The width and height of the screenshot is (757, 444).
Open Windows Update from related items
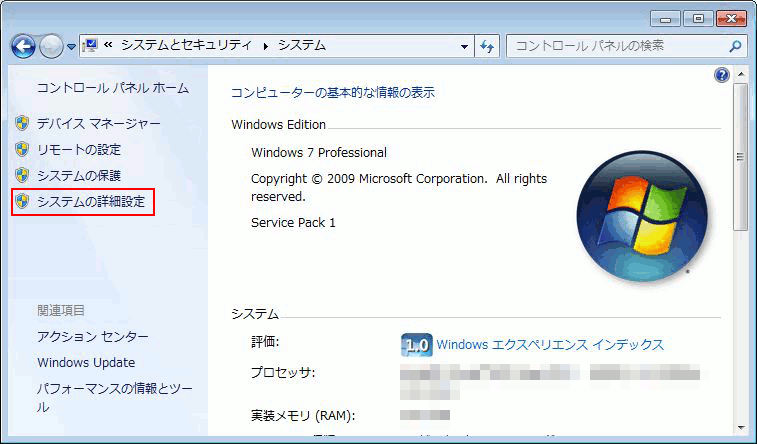86,362
